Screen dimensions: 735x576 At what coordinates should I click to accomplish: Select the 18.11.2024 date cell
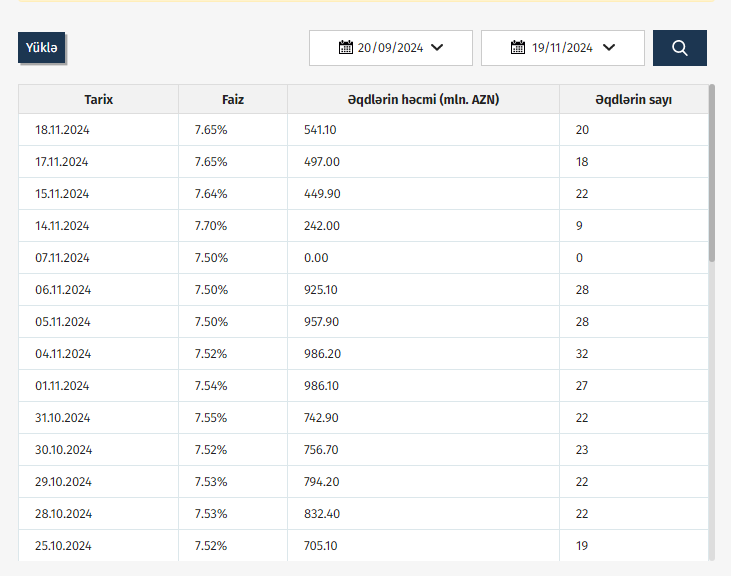coord(62,130)
